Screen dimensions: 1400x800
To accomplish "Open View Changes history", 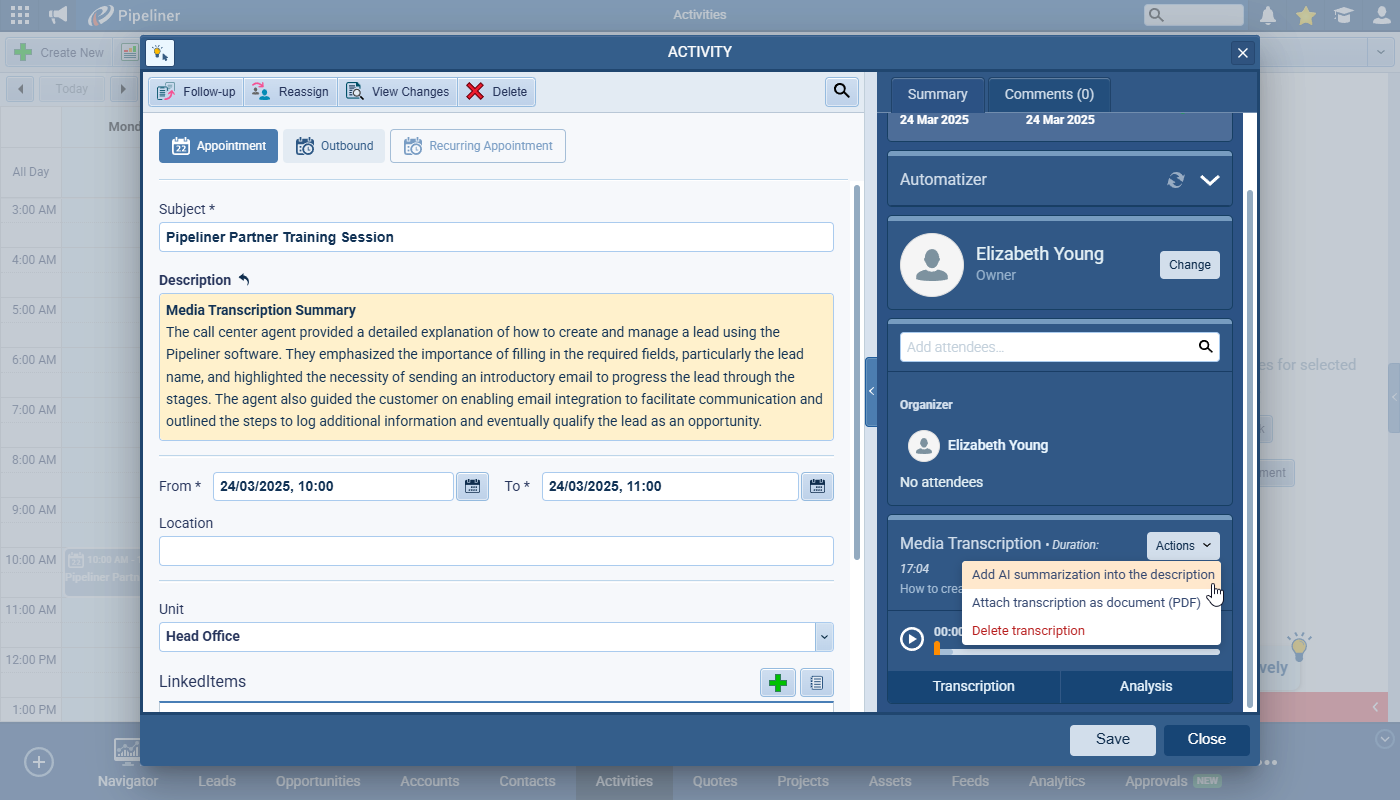I will coord(397,92).
